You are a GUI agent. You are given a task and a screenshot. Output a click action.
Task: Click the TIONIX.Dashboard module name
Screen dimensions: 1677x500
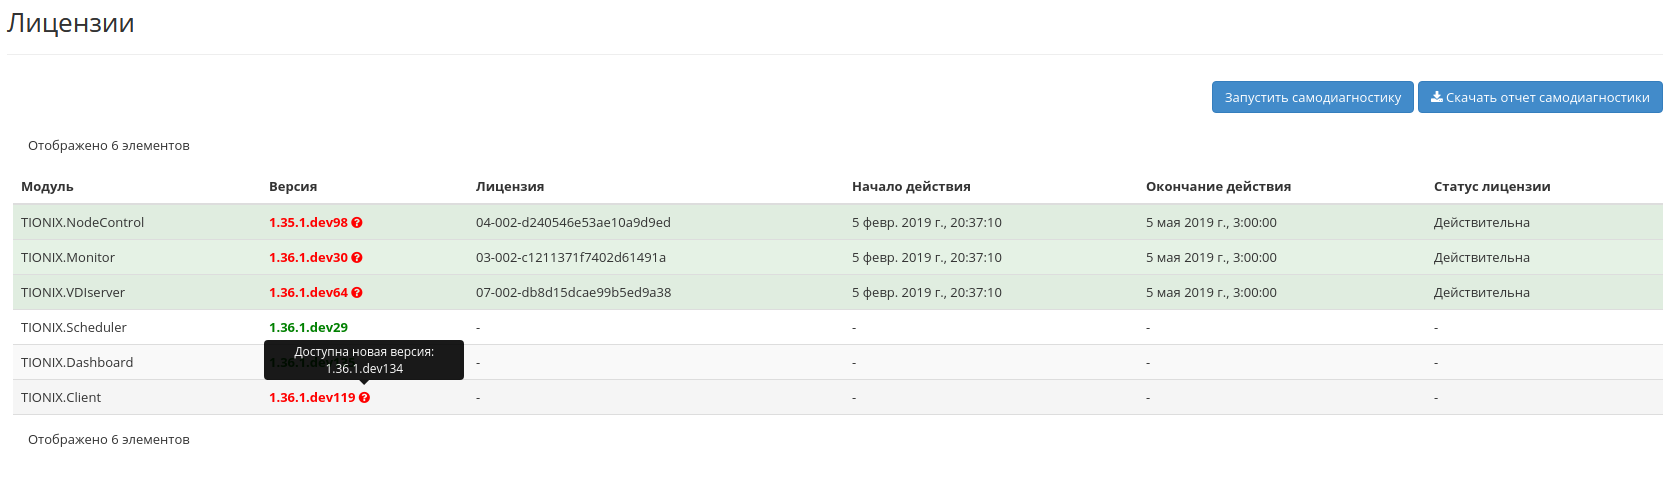pyautogui.click(x=77, y=363)
